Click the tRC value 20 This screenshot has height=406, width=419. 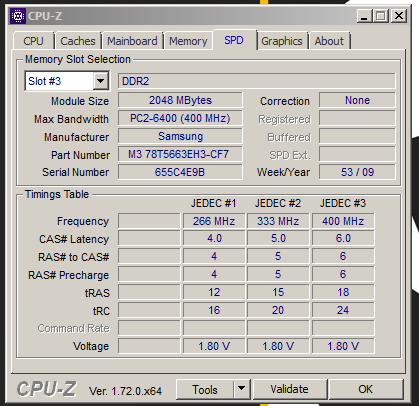tap(278, 310)
